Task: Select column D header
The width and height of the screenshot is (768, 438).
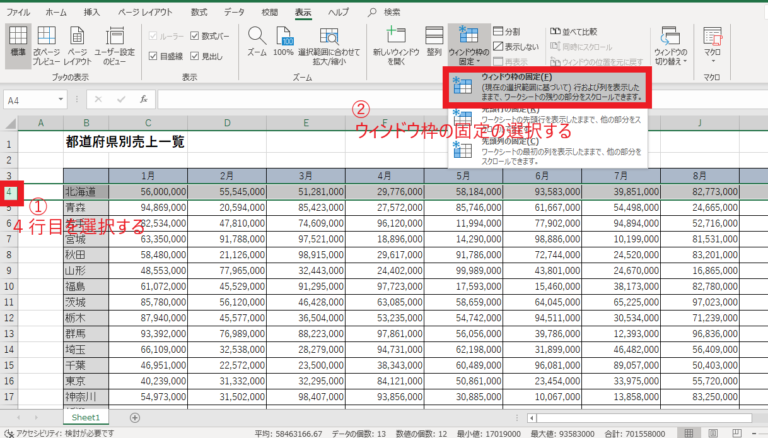Action: point(227,123)
